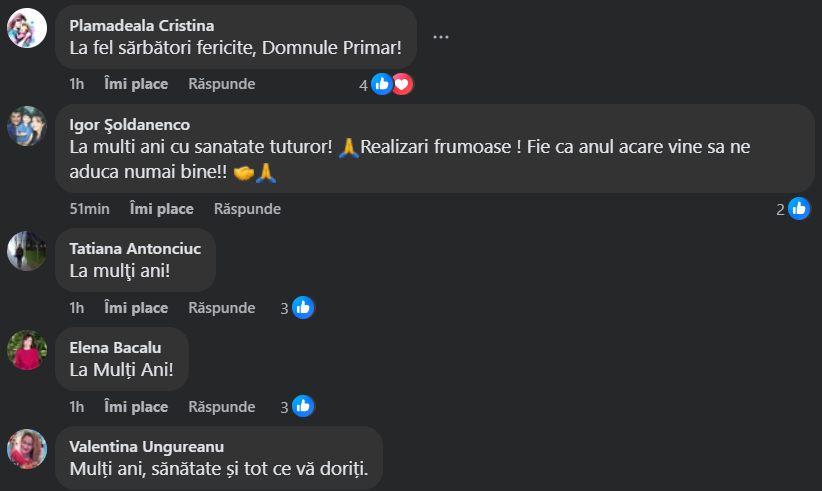
Task: Open Igor Şoldanenco's profile picture
Action: [27, 126]
